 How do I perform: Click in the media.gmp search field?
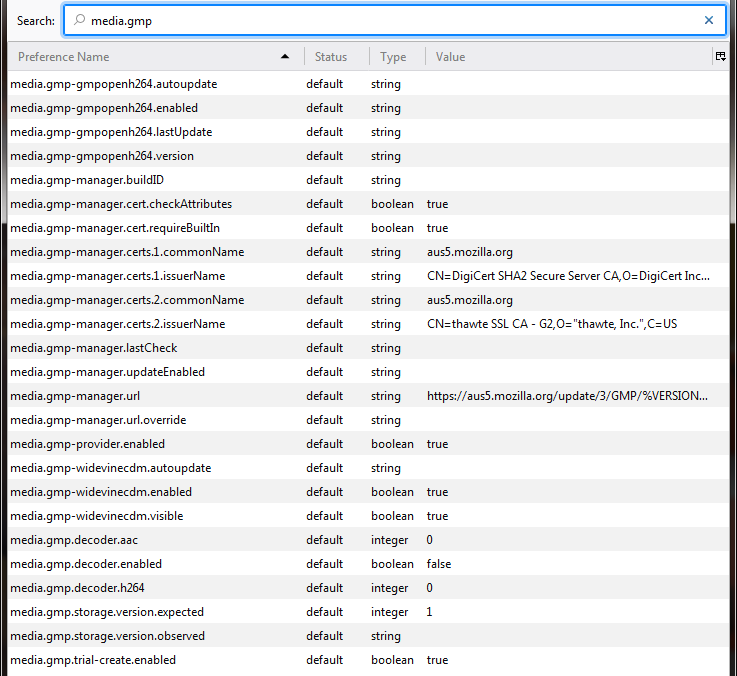tap(395, 20)
